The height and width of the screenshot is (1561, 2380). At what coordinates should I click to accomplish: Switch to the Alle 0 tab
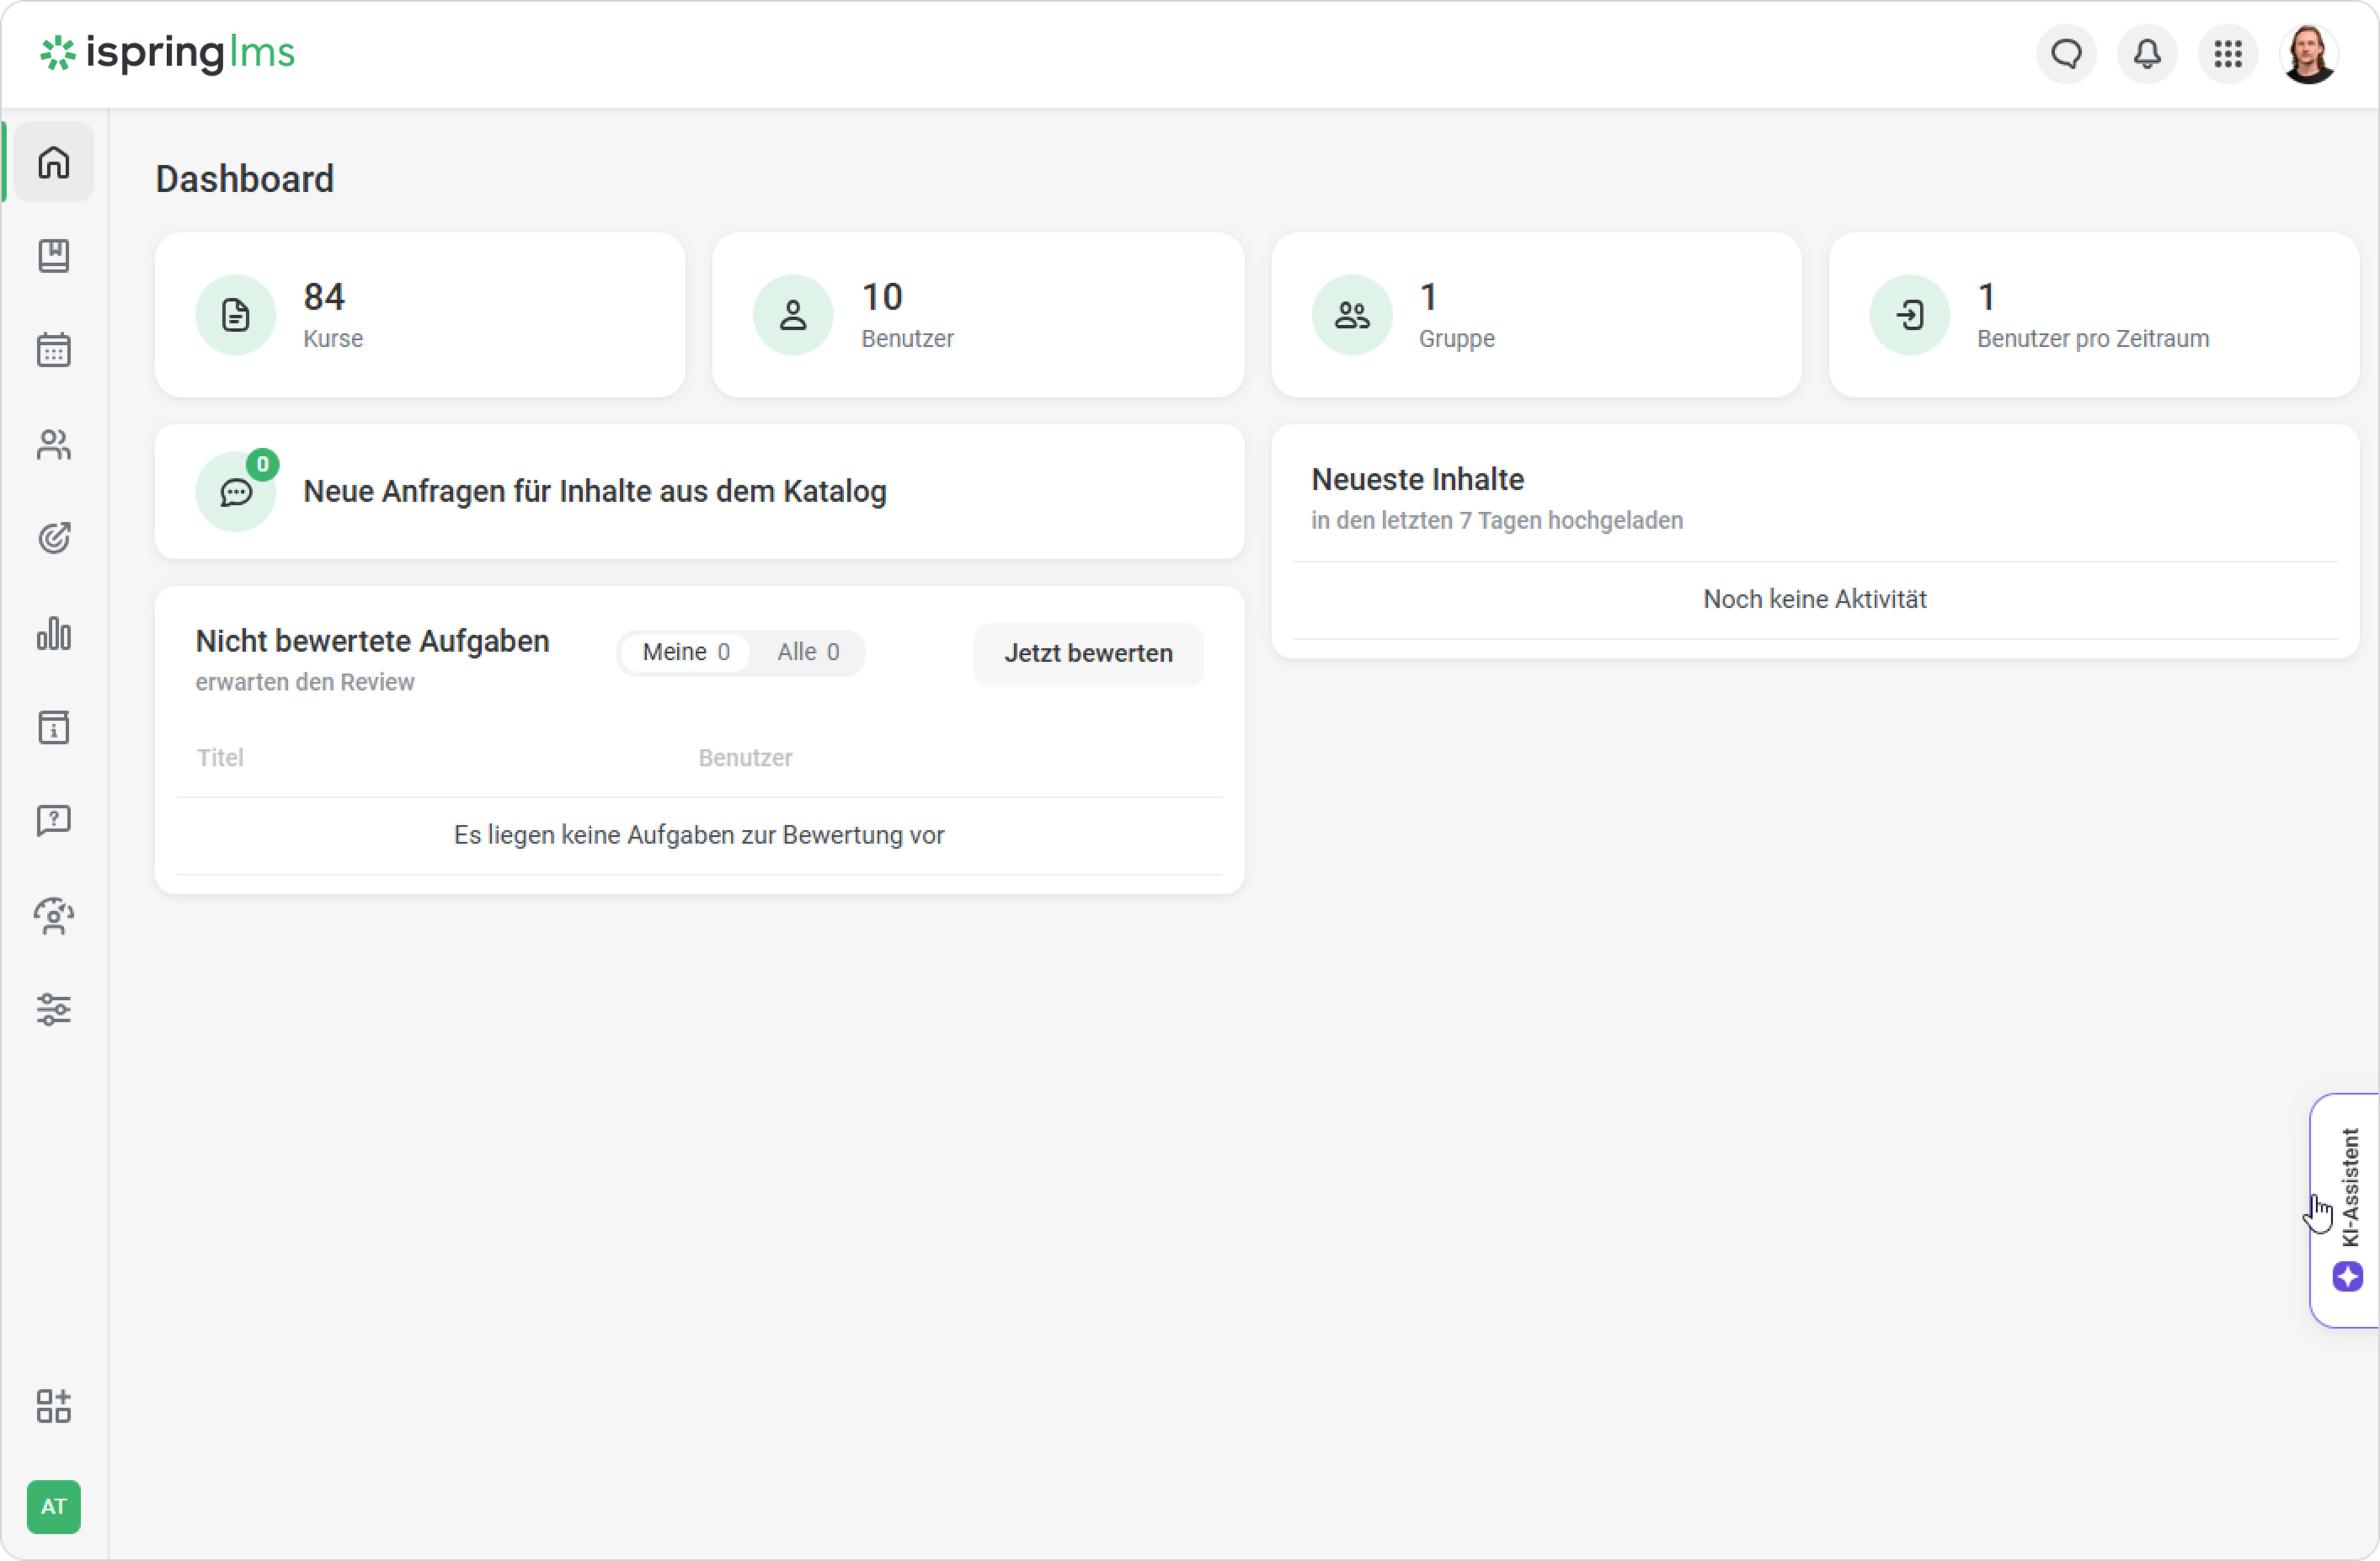click(808, 652)
